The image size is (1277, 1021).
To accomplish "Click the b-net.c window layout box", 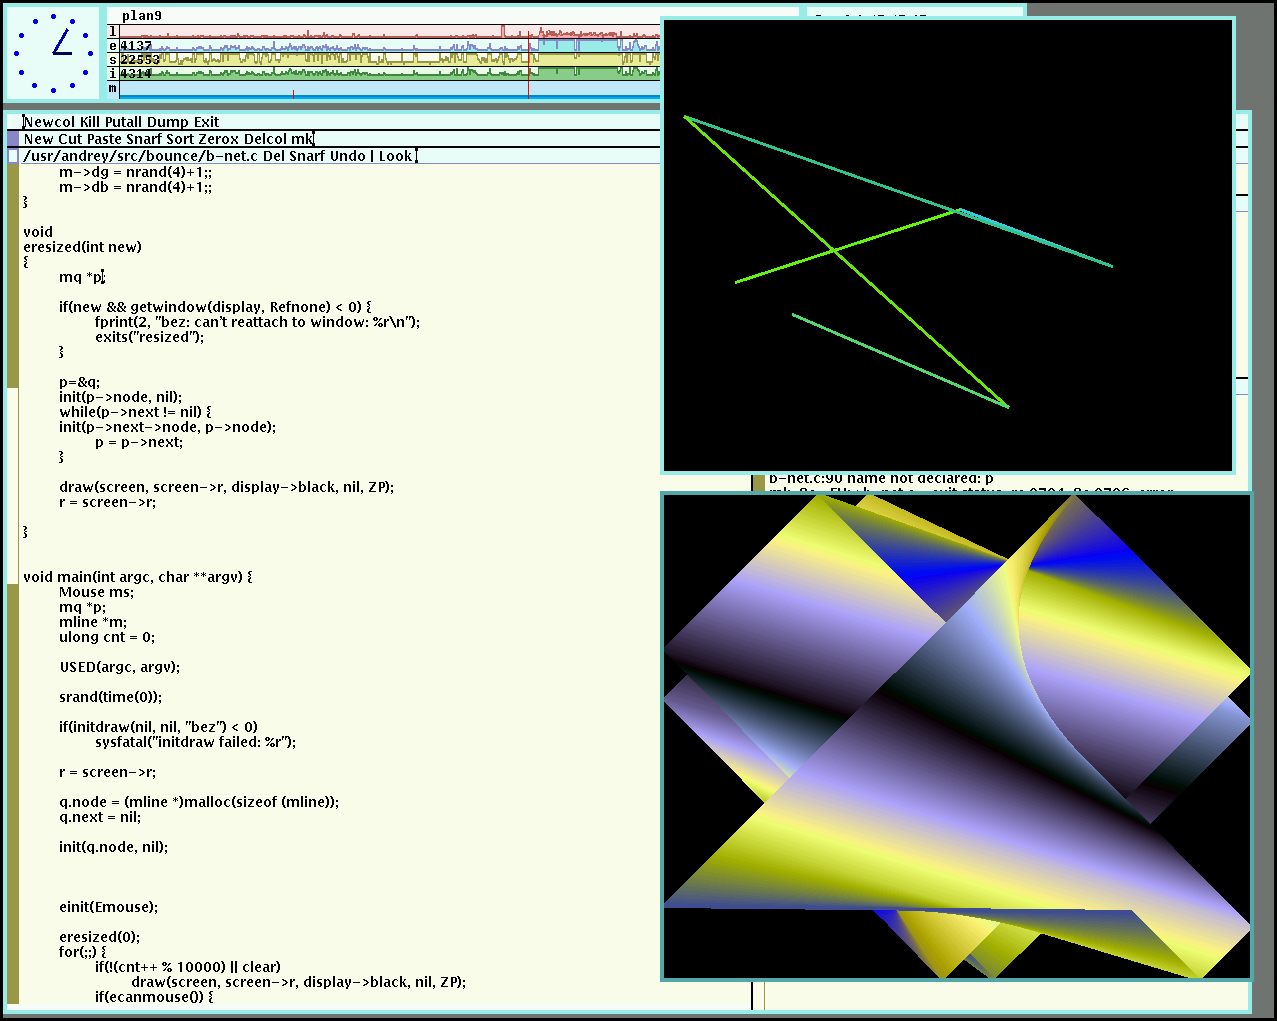I will (x=12, y=156).
